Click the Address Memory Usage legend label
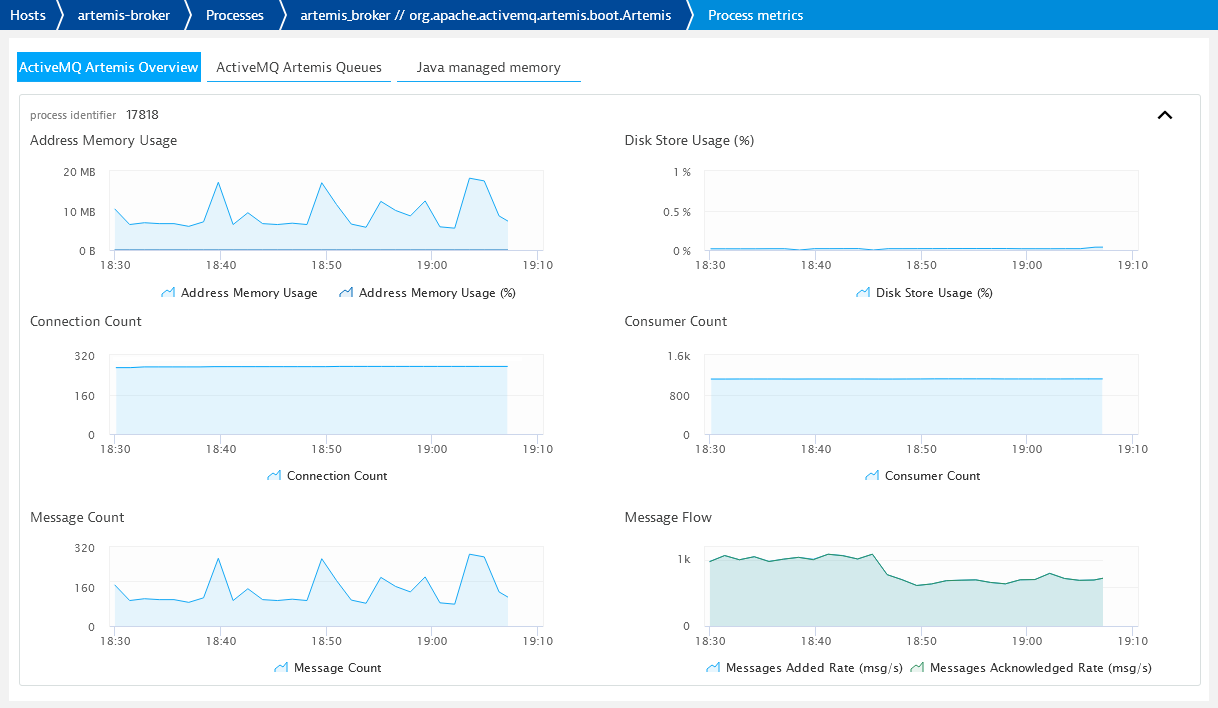 click(249, 293)
